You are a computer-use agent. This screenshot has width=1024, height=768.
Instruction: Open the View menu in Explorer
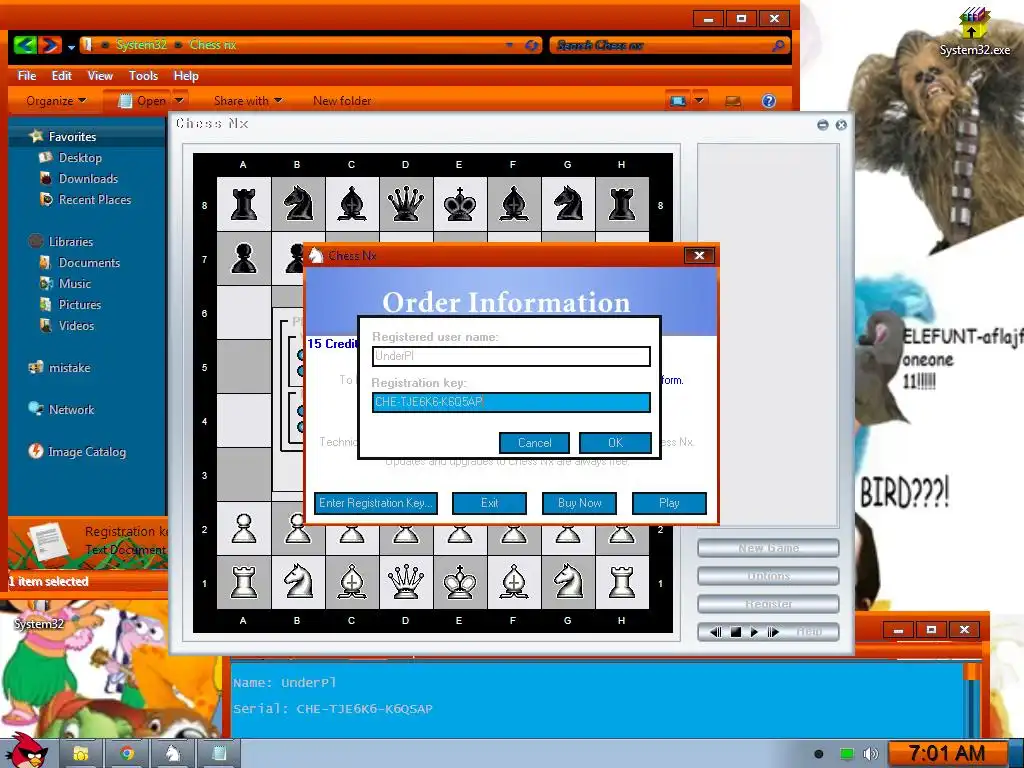100,76
